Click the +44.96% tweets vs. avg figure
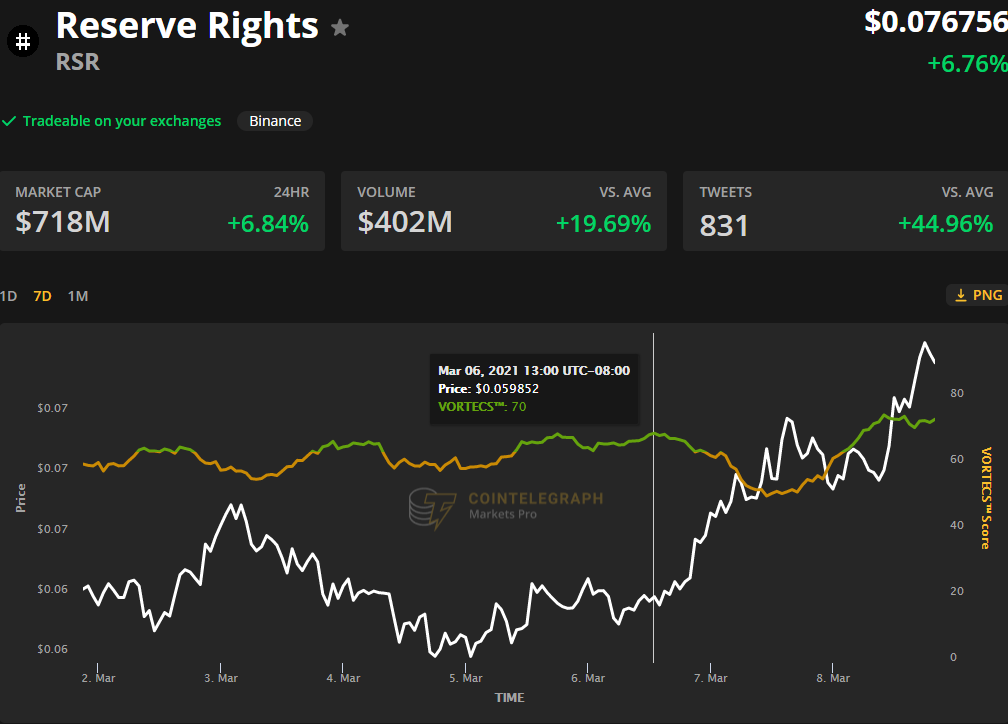This screenshot has height=724, width=1008. (946, 224)
